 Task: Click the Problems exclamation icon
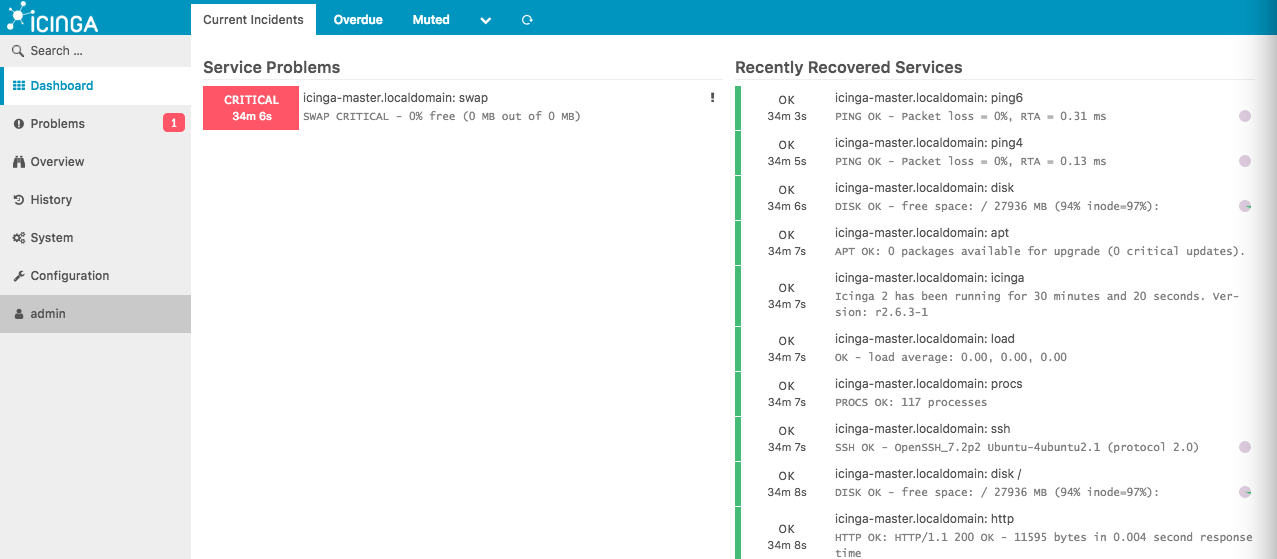click(x=19, y=124)
